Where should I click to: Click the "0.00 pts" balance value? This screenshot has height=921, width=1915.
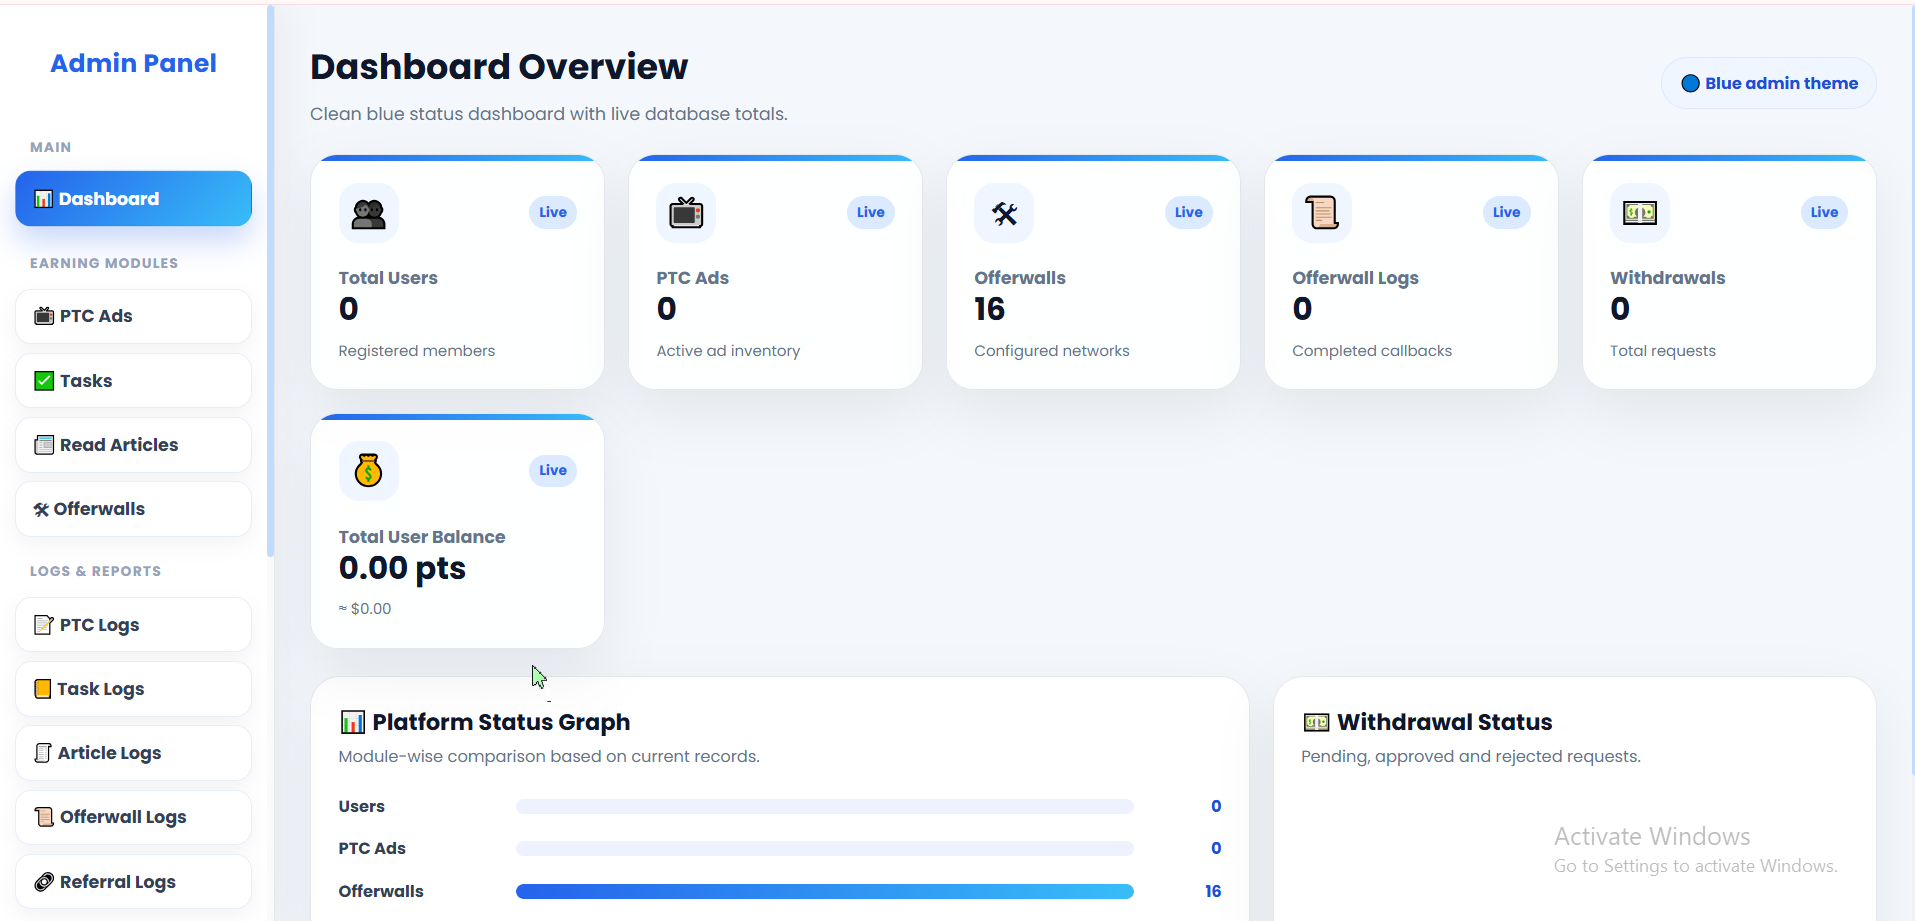tap(402, 568)
